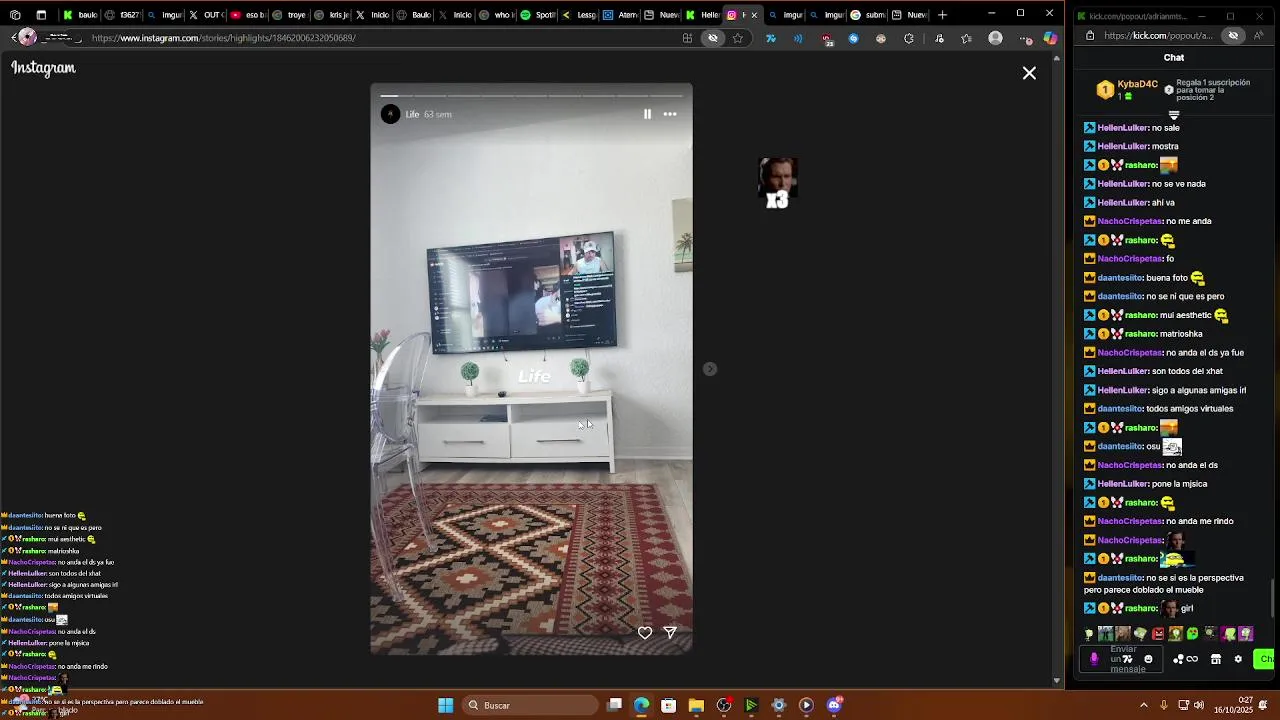
Task: Switch to the 'kris je' tab
Action: tap(332, 15)
